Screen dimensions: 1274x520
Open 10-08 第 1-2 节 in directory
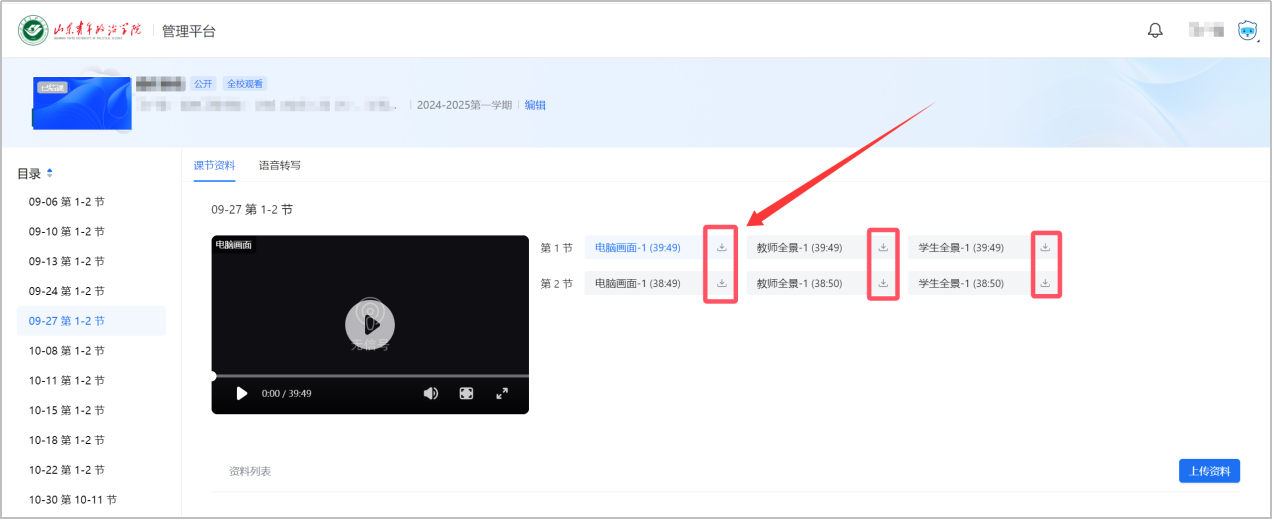pos(66,351)
